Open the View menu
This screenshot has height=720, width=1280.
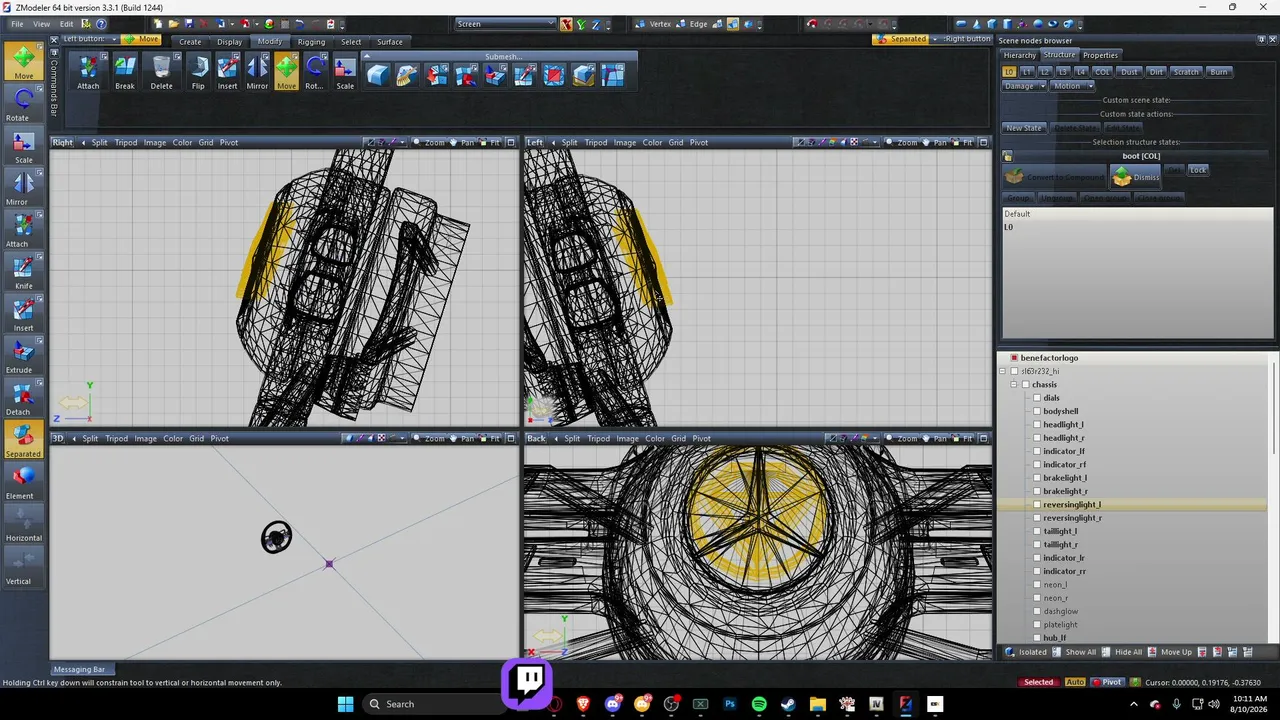[x=42, y=24]
